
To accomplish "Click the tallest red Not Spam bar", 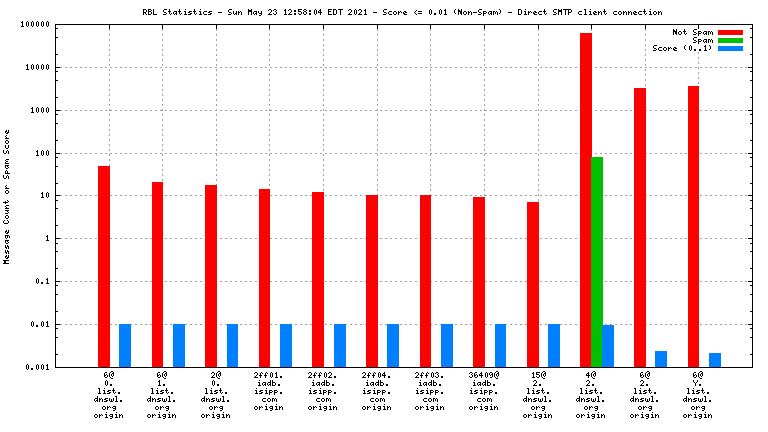I will pyautogui.click(x=586, y=200).
